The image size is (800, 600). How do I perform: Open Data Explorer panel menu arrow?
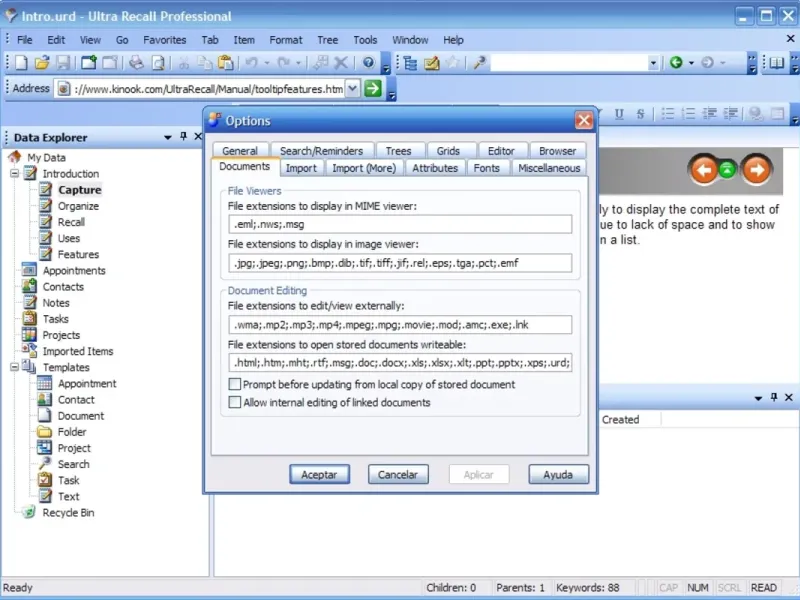click(167, 137)
